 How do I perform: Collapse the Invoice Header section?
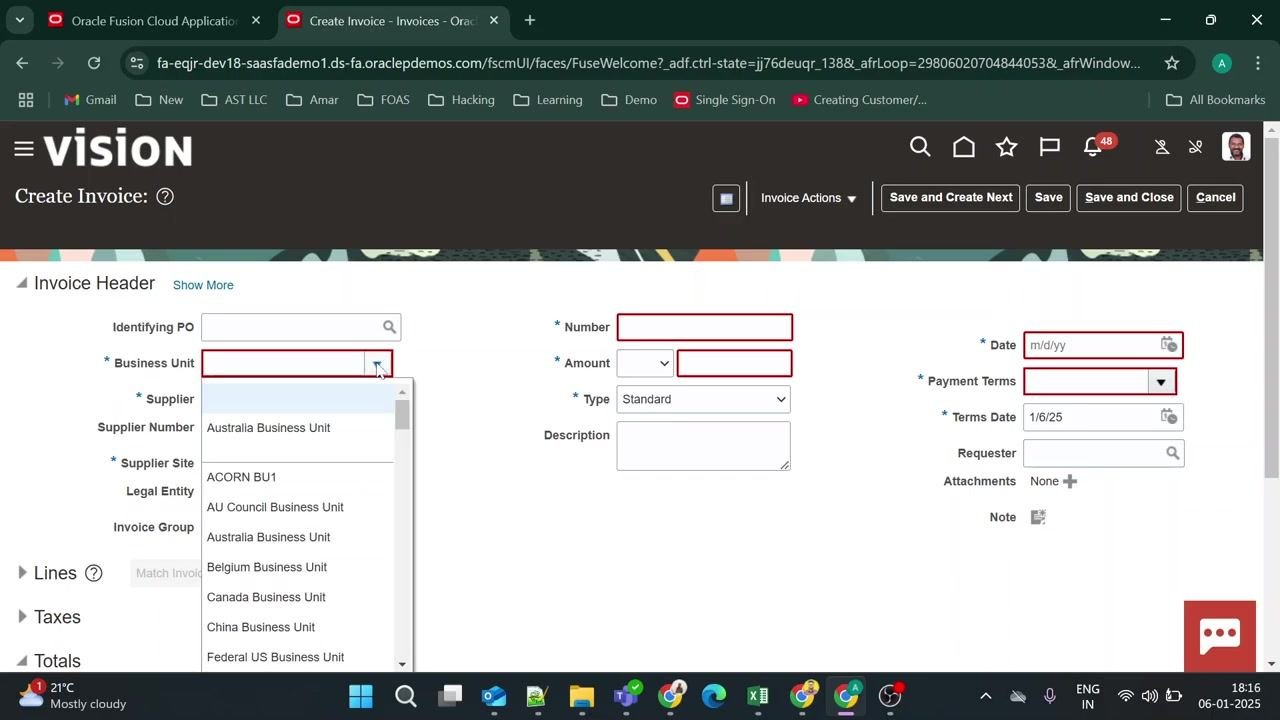tap(21, 284)
